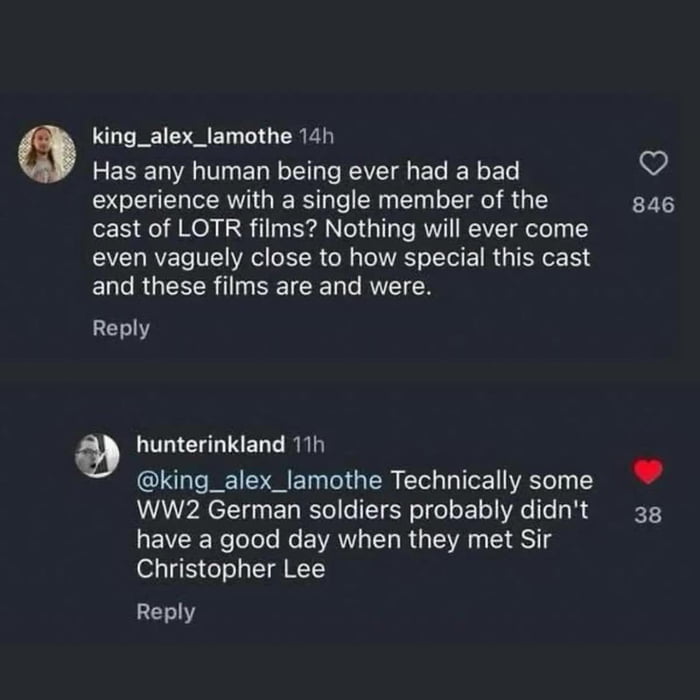Viewport: 700px width, 700px height.
Task: View the 846 likes count
Action: pyautogui.click(x=654, y=205)
